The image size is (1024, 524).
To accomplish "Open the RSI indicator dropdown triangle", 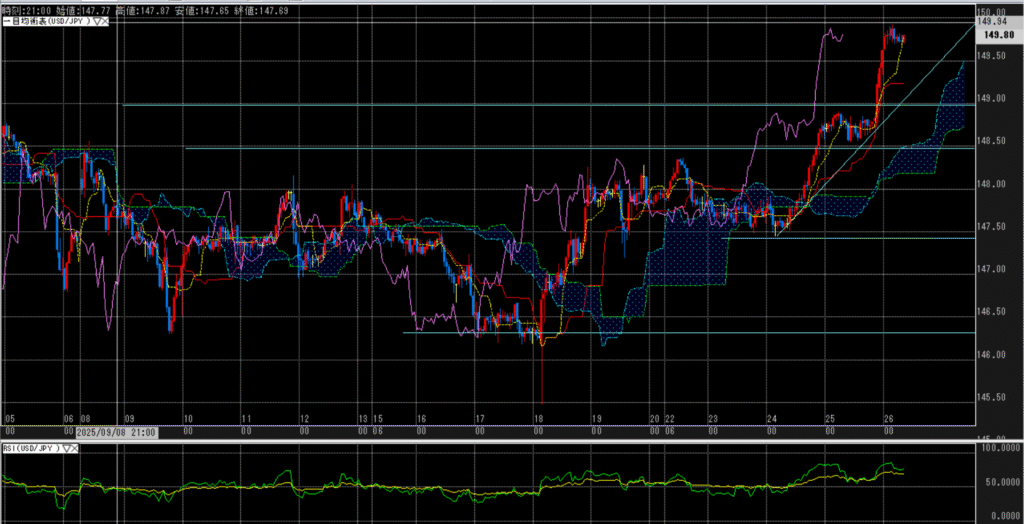I will [67, 449].
